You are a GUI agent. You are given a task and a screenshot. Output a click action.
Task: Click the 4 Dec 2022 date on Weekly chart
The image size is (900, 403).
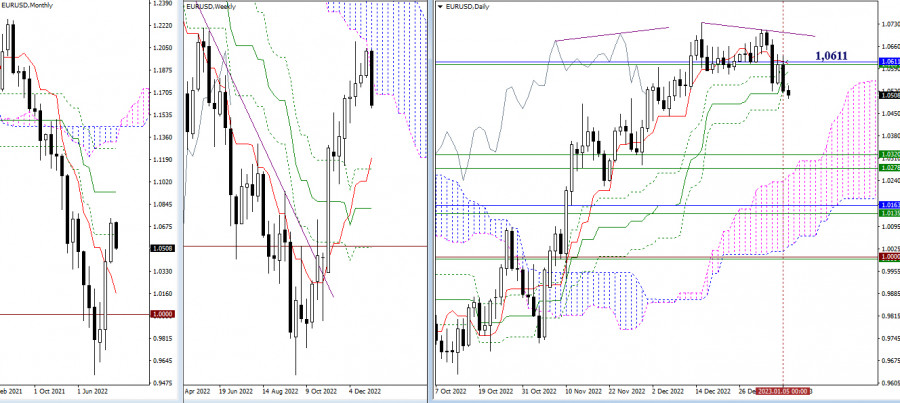[x=364, y=391]
